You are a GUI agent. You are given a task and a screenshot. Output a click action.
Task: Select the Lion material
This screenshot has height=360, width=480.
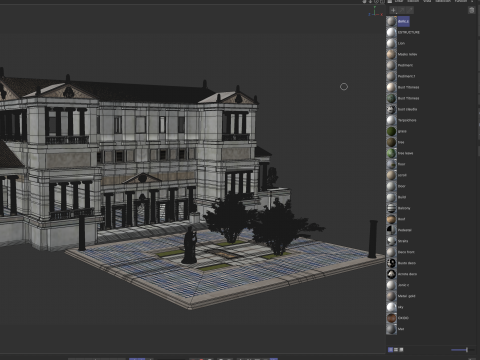396,43
